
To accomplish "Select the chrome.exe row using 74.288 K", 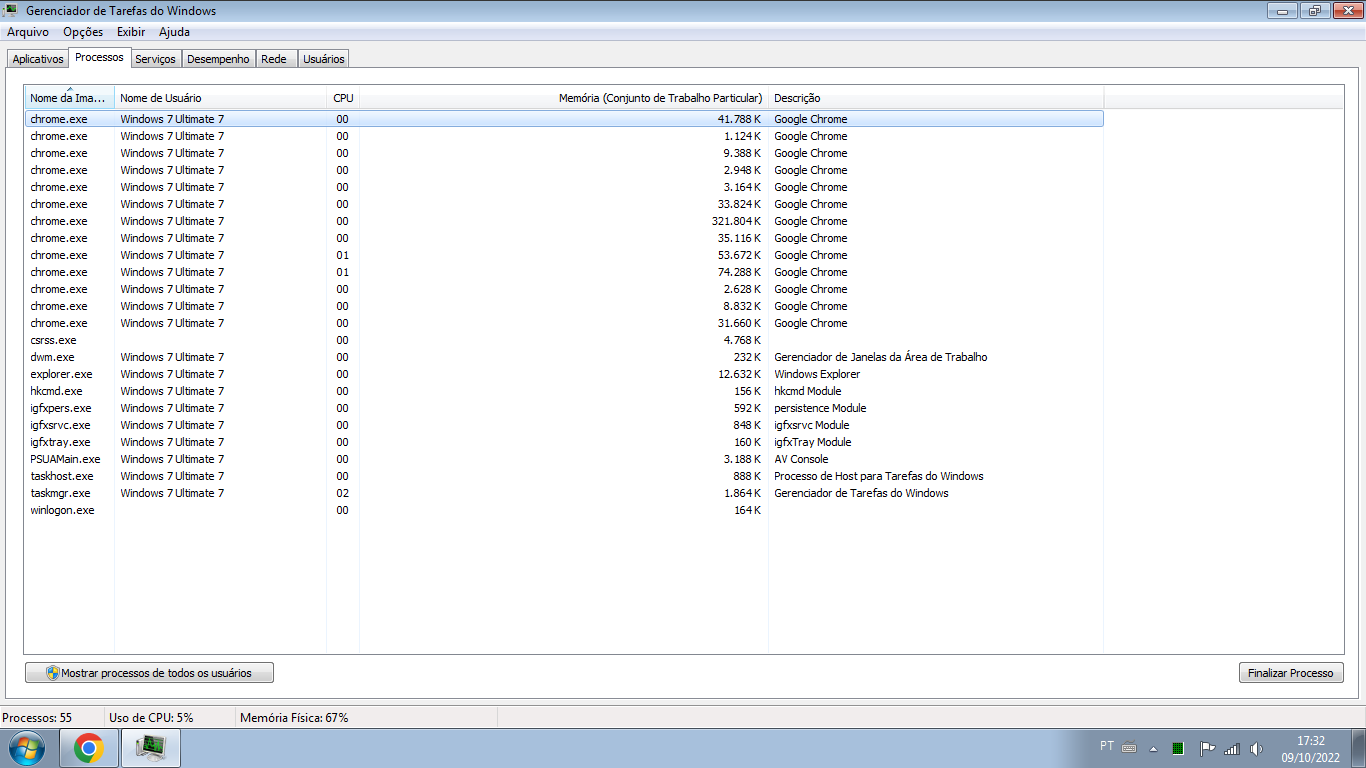I will click(564, 272).
